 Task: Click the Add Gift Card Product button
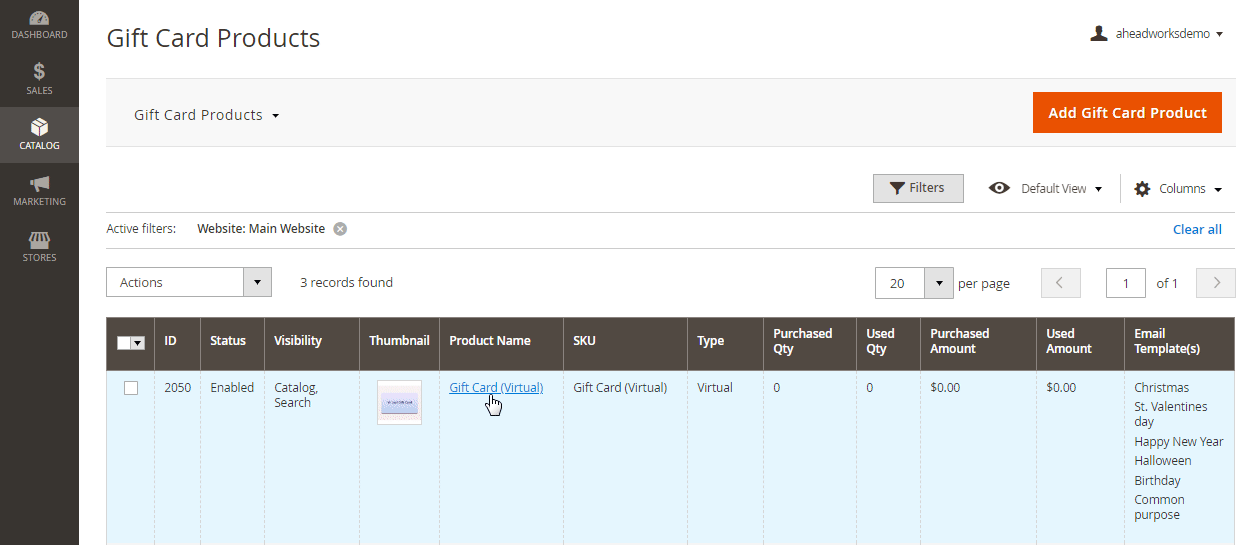click(1127, 113)
